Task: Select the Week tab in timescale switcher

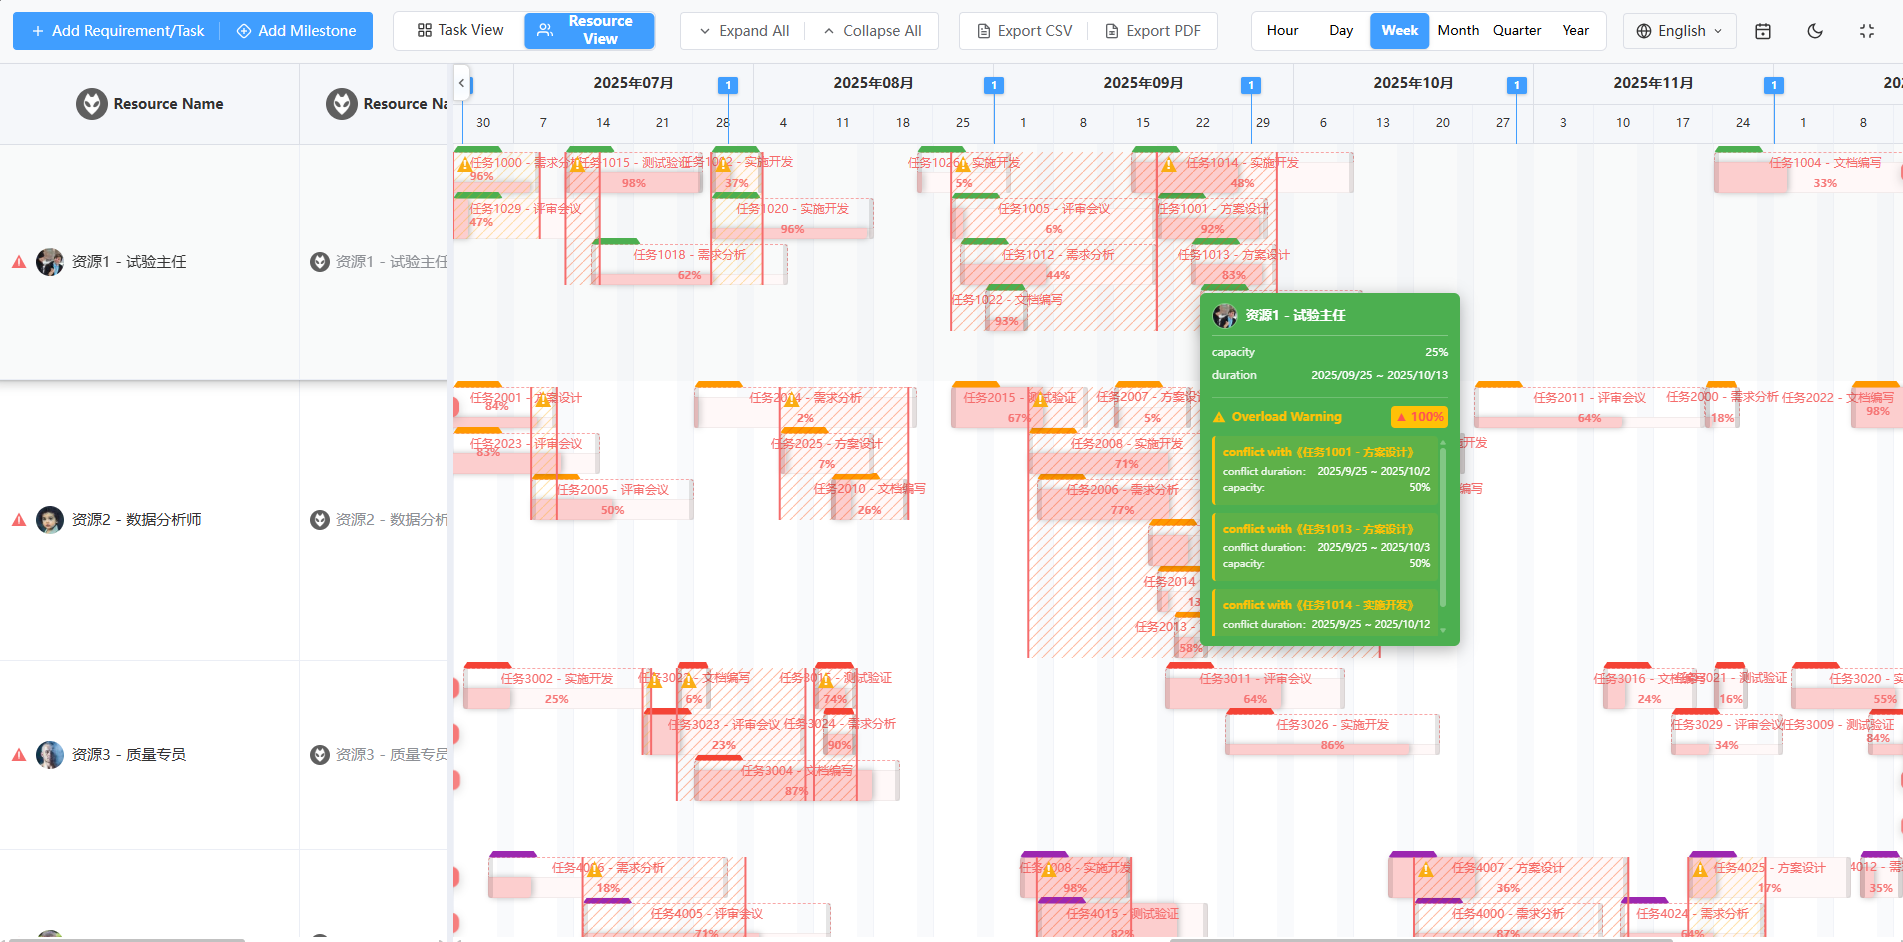Action: (x=1399, y=31)
